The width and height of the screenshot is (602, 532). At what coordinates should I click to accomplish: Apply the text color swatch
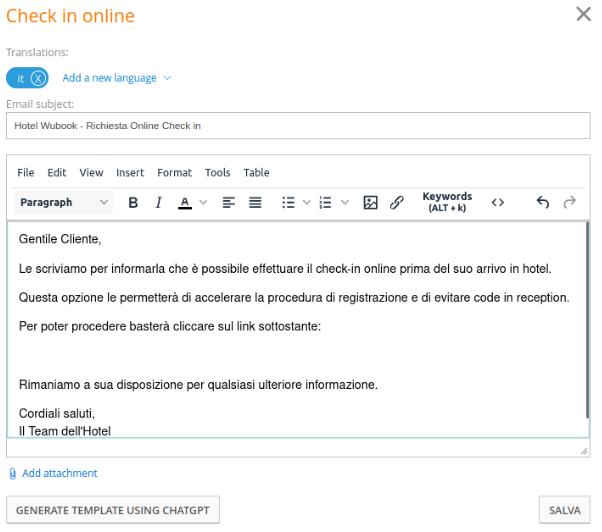tap(185, 202)
